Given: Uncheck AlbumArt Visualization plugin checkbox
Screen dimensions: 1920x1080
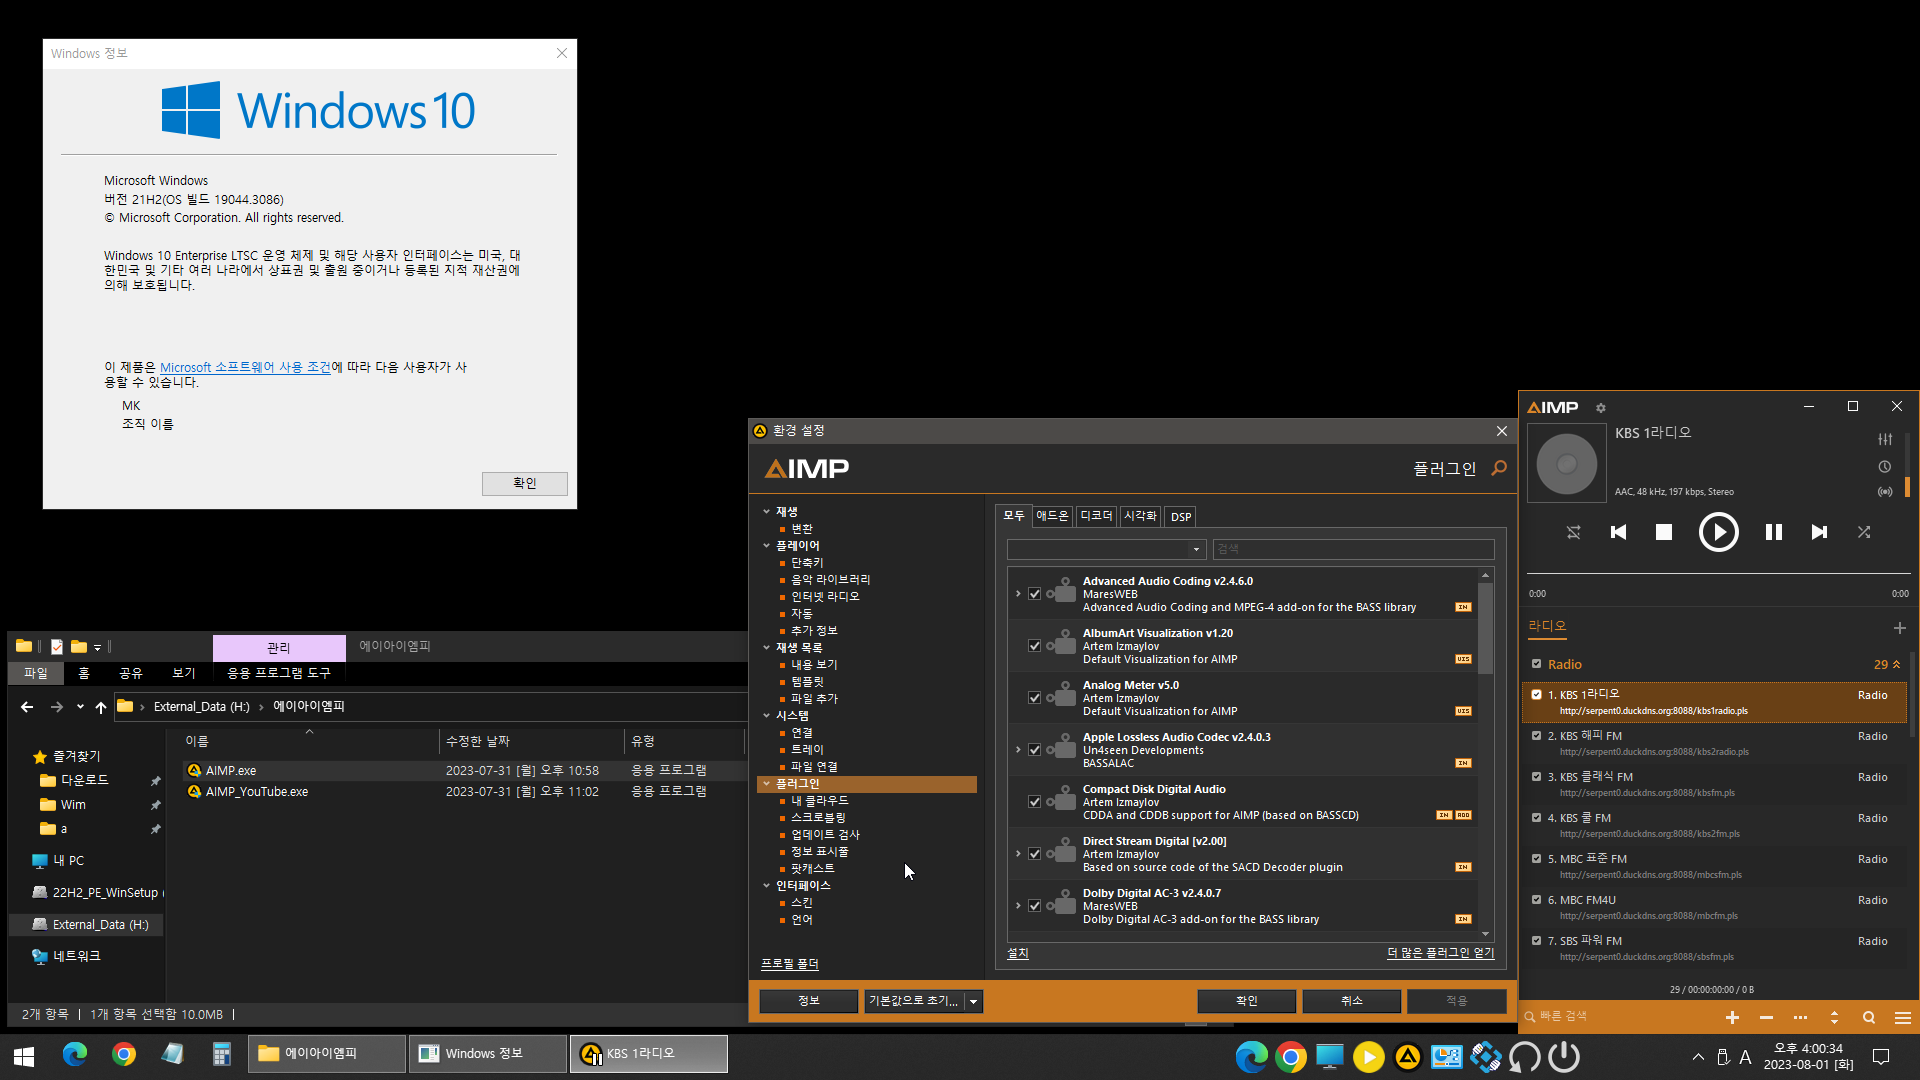Looking at the screenshot, I should coord(1035,646).
